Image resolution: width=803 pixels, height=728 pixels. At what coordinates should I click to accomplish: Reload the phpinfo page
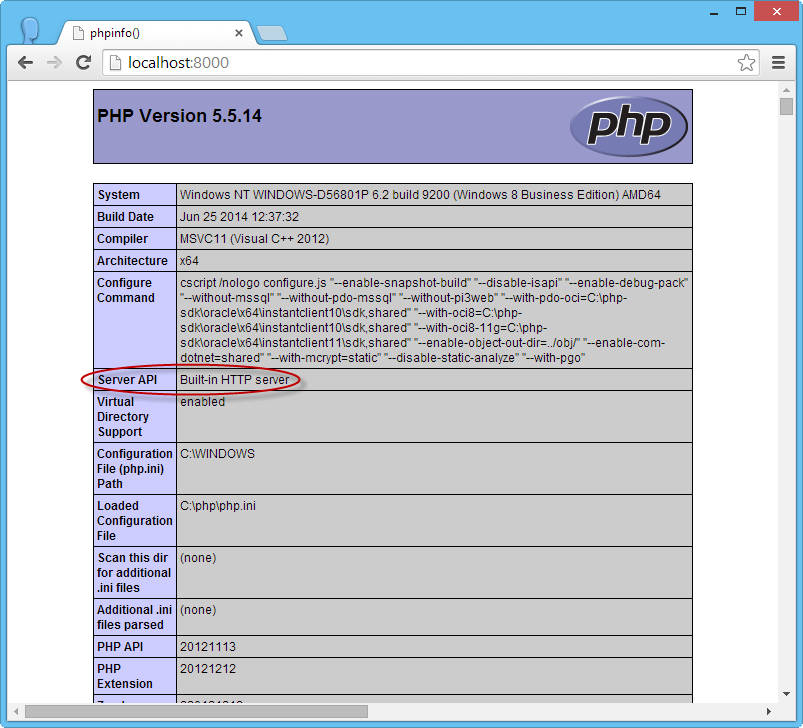pyautogui.click(x=84, y=62)
